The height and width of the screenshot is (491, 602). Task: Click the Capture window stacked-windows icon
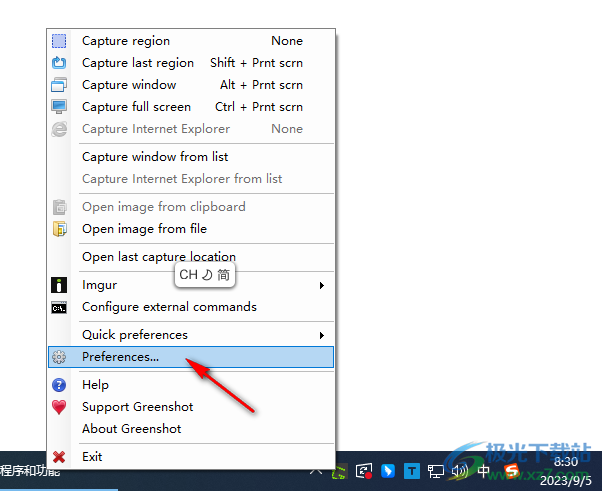[59, 85]
